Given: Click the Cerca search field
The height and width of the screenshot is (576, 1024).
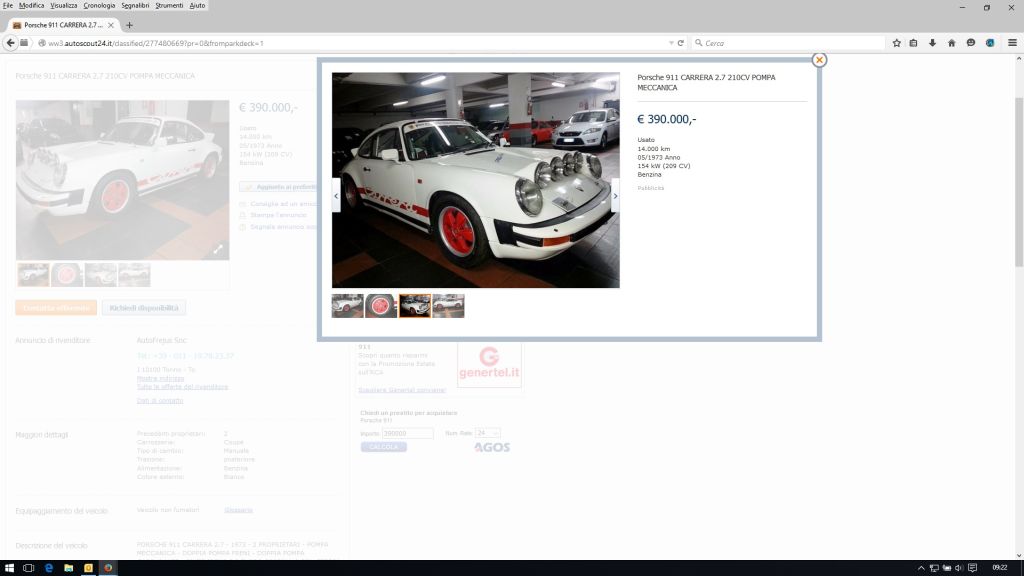Looking at the screenshot, I should (x=787, y=43).
